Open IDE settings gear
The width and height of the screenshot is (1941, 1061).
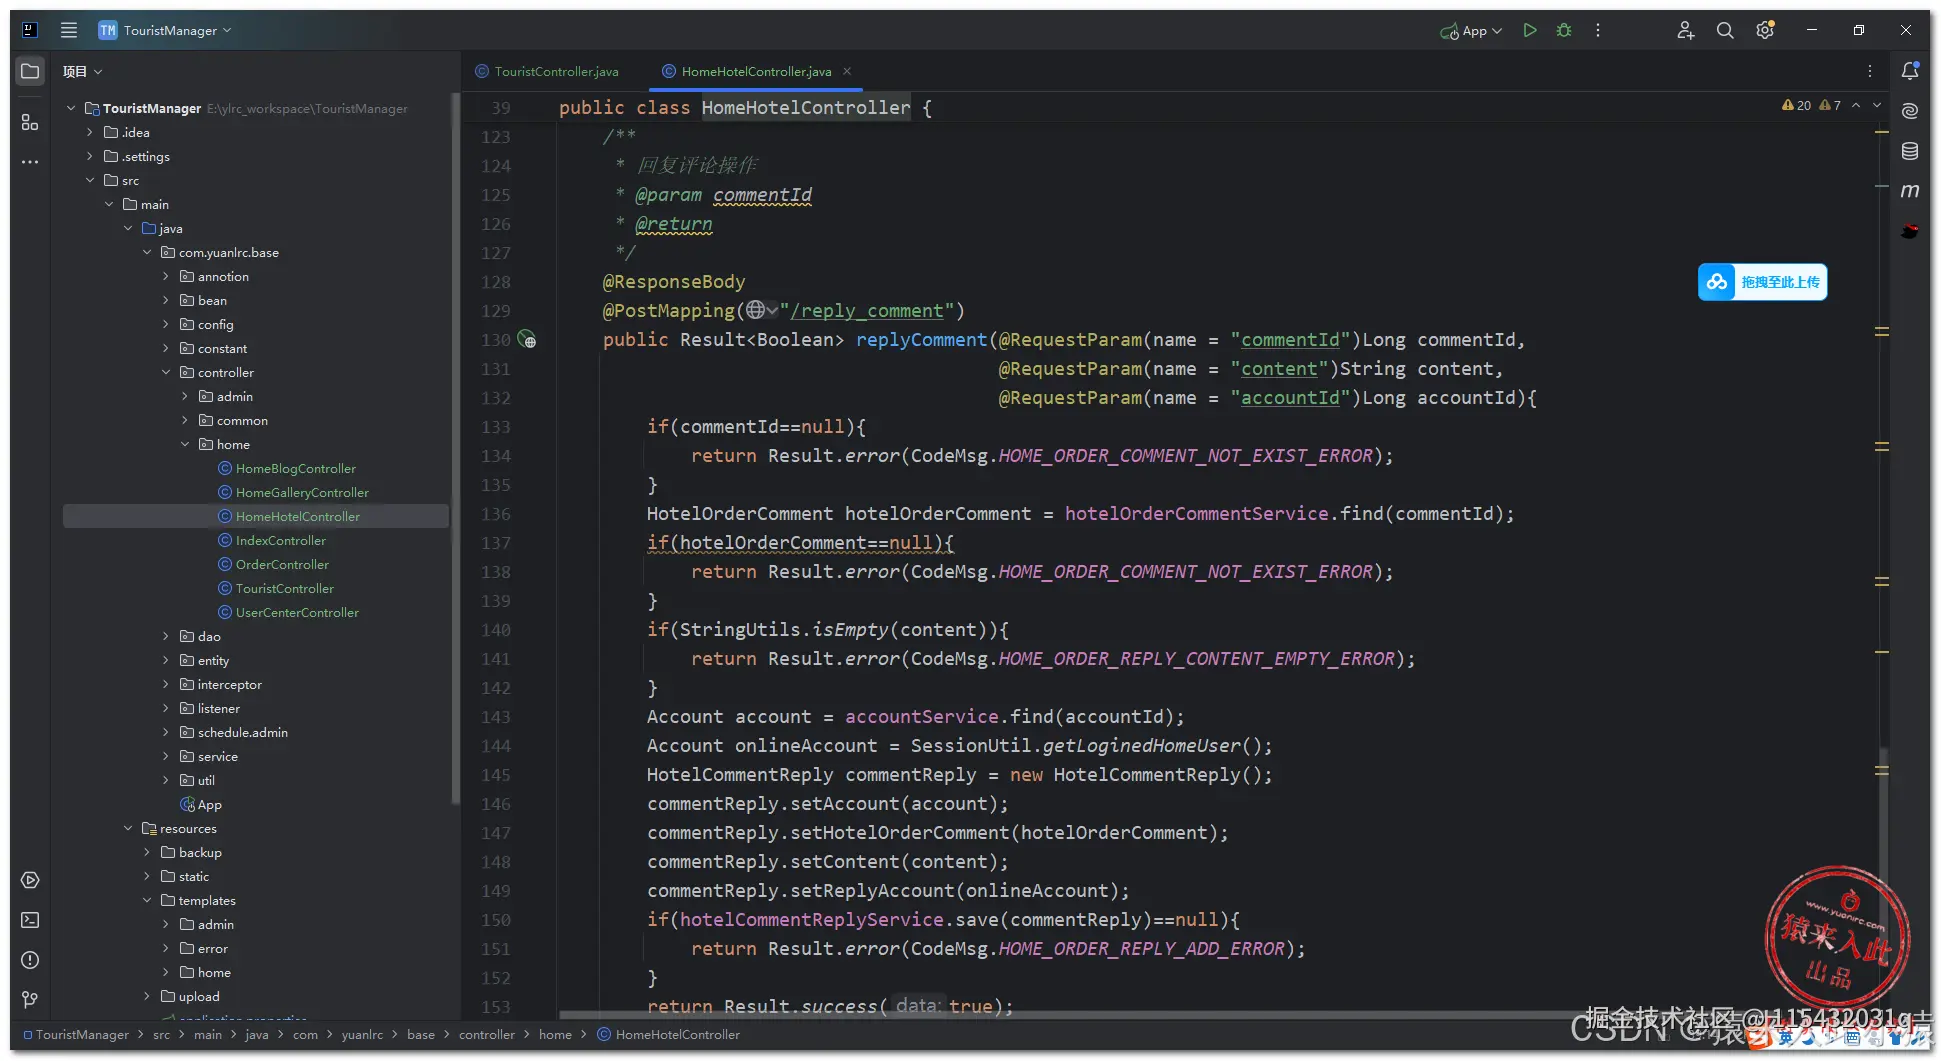1765,30
